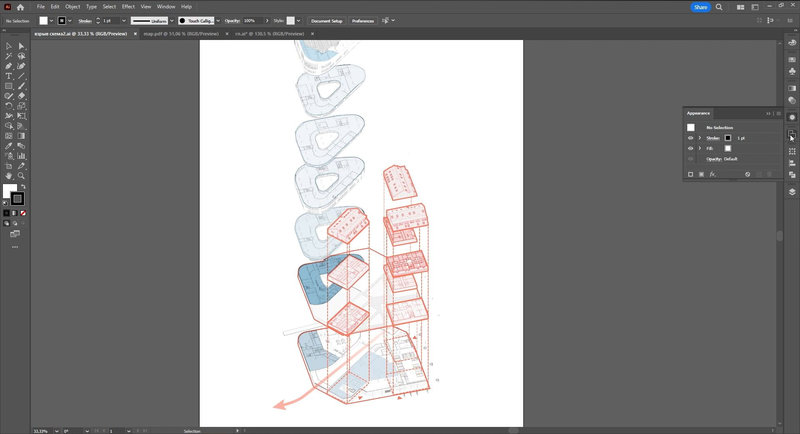Open Edit Toolbar three dots
This screenshot has width=800, height=434.
pyautogui.click(x=15, y=247)
